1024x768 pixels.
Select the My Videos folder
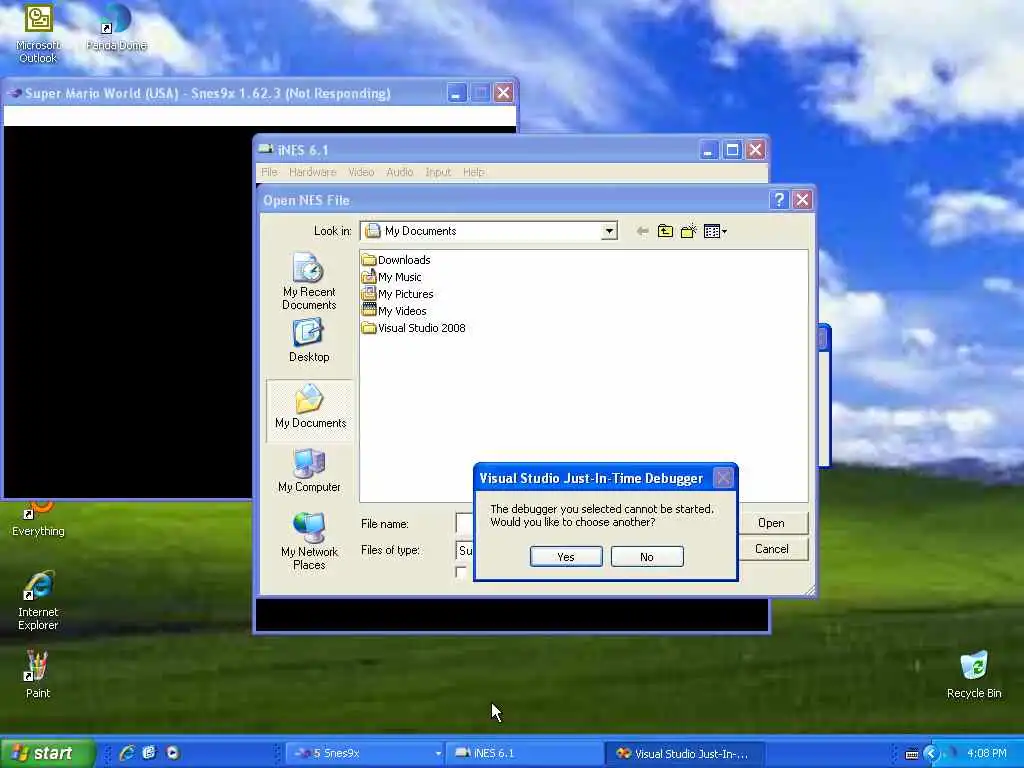(x=394, y=311)
